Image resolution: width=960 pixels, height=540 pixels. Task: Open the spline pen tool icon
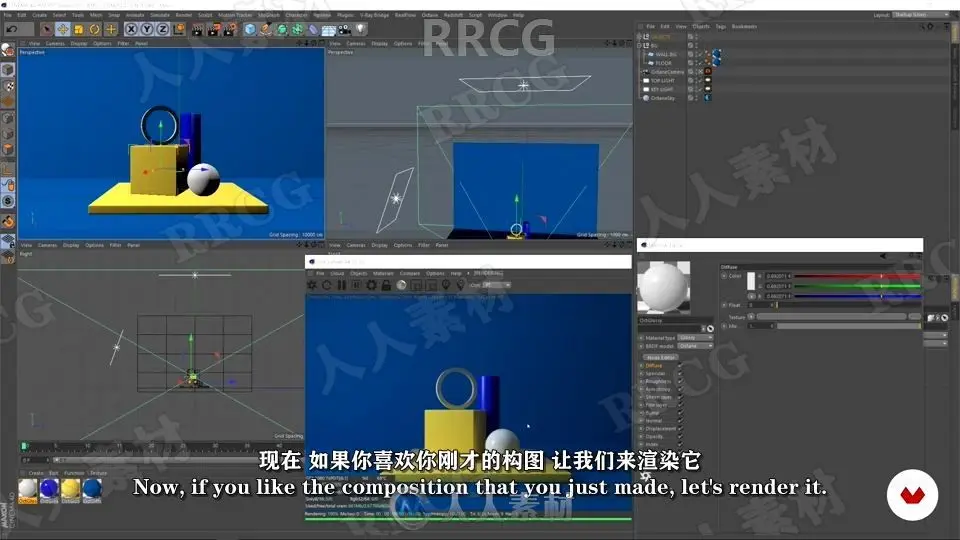[266, 29]
